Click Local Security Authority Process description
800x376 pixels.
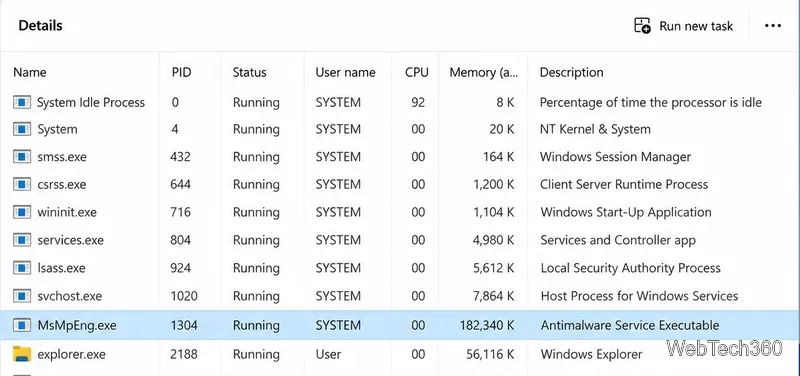tap(630, 268)
